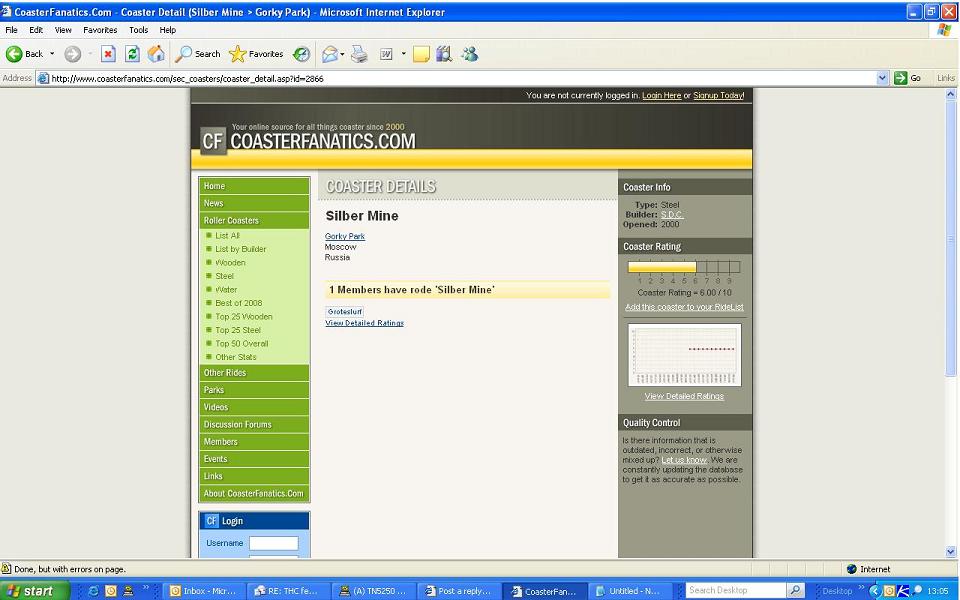
Task: Stop page loading with the Stop icon
Action: tap(108, 54)
